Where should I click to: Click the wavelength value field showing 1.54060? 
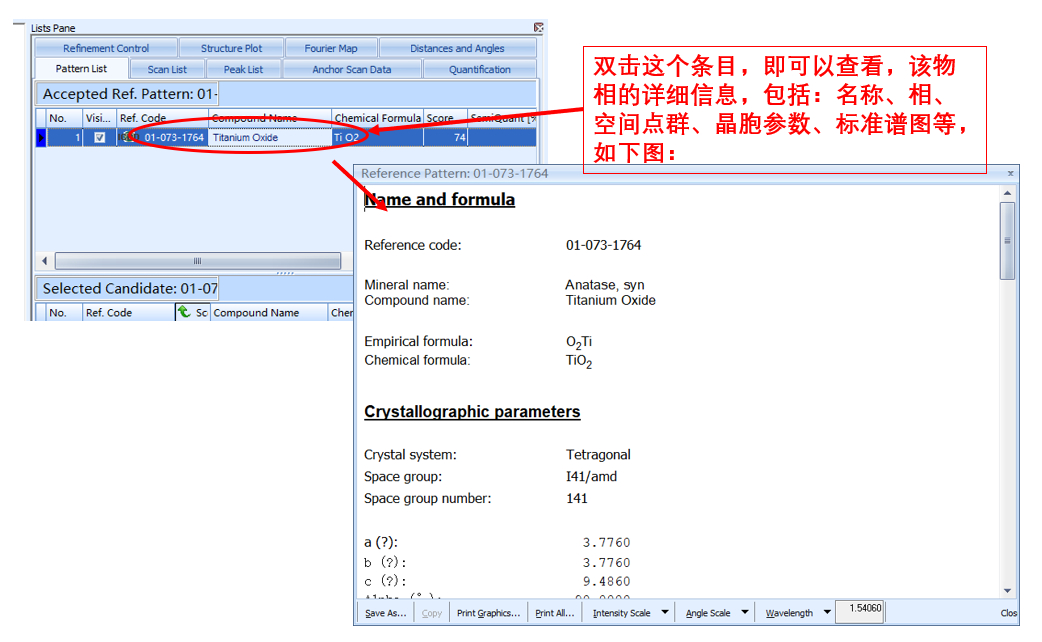tap(860, 610)
